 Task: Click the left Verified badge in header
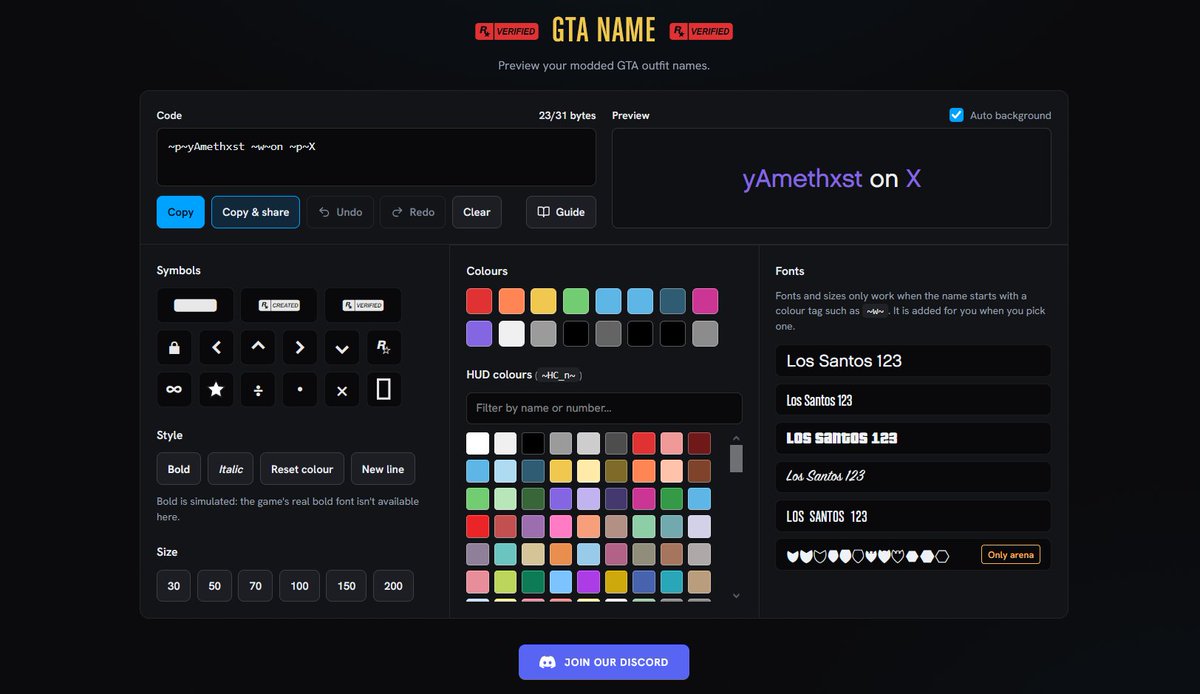506,31
